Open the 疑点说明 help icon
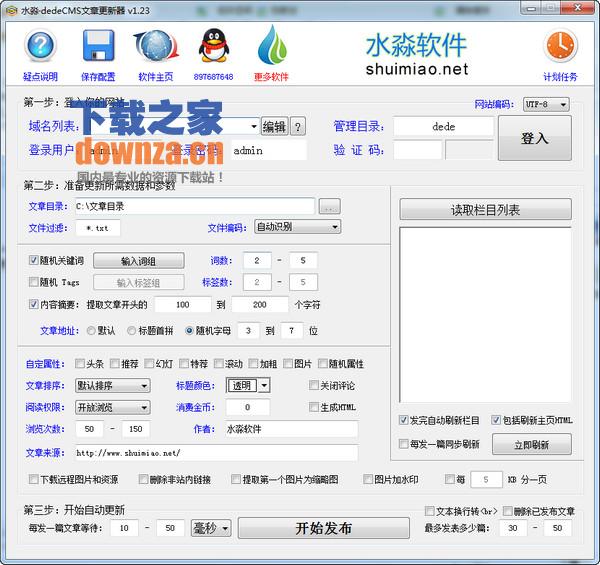The image size is (600, 565). point(41,46)
